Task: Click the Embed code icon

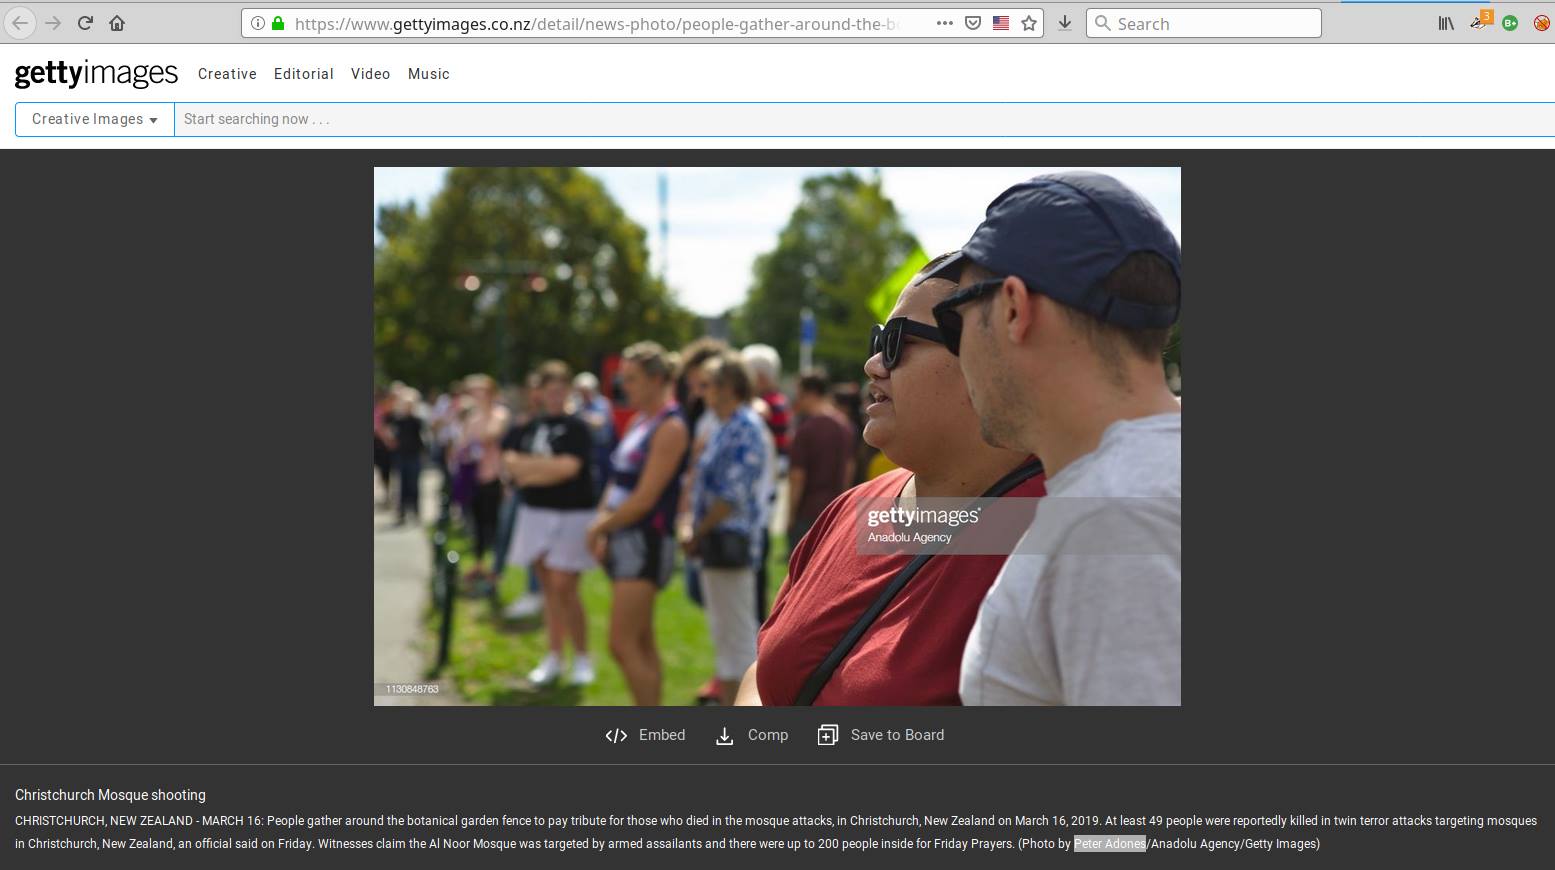Action: [x=616, y=736]
